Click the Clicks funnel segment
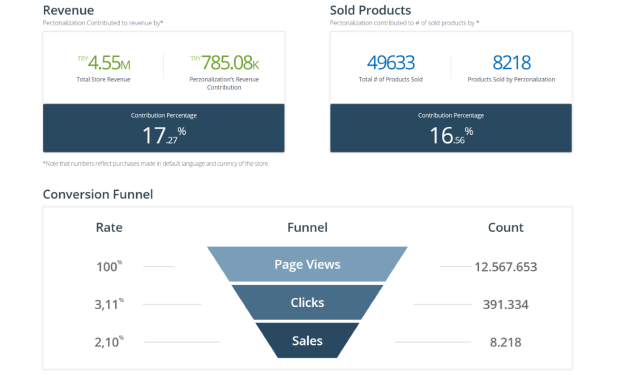This screenshot has height=375, width=620. coord(307,302)
